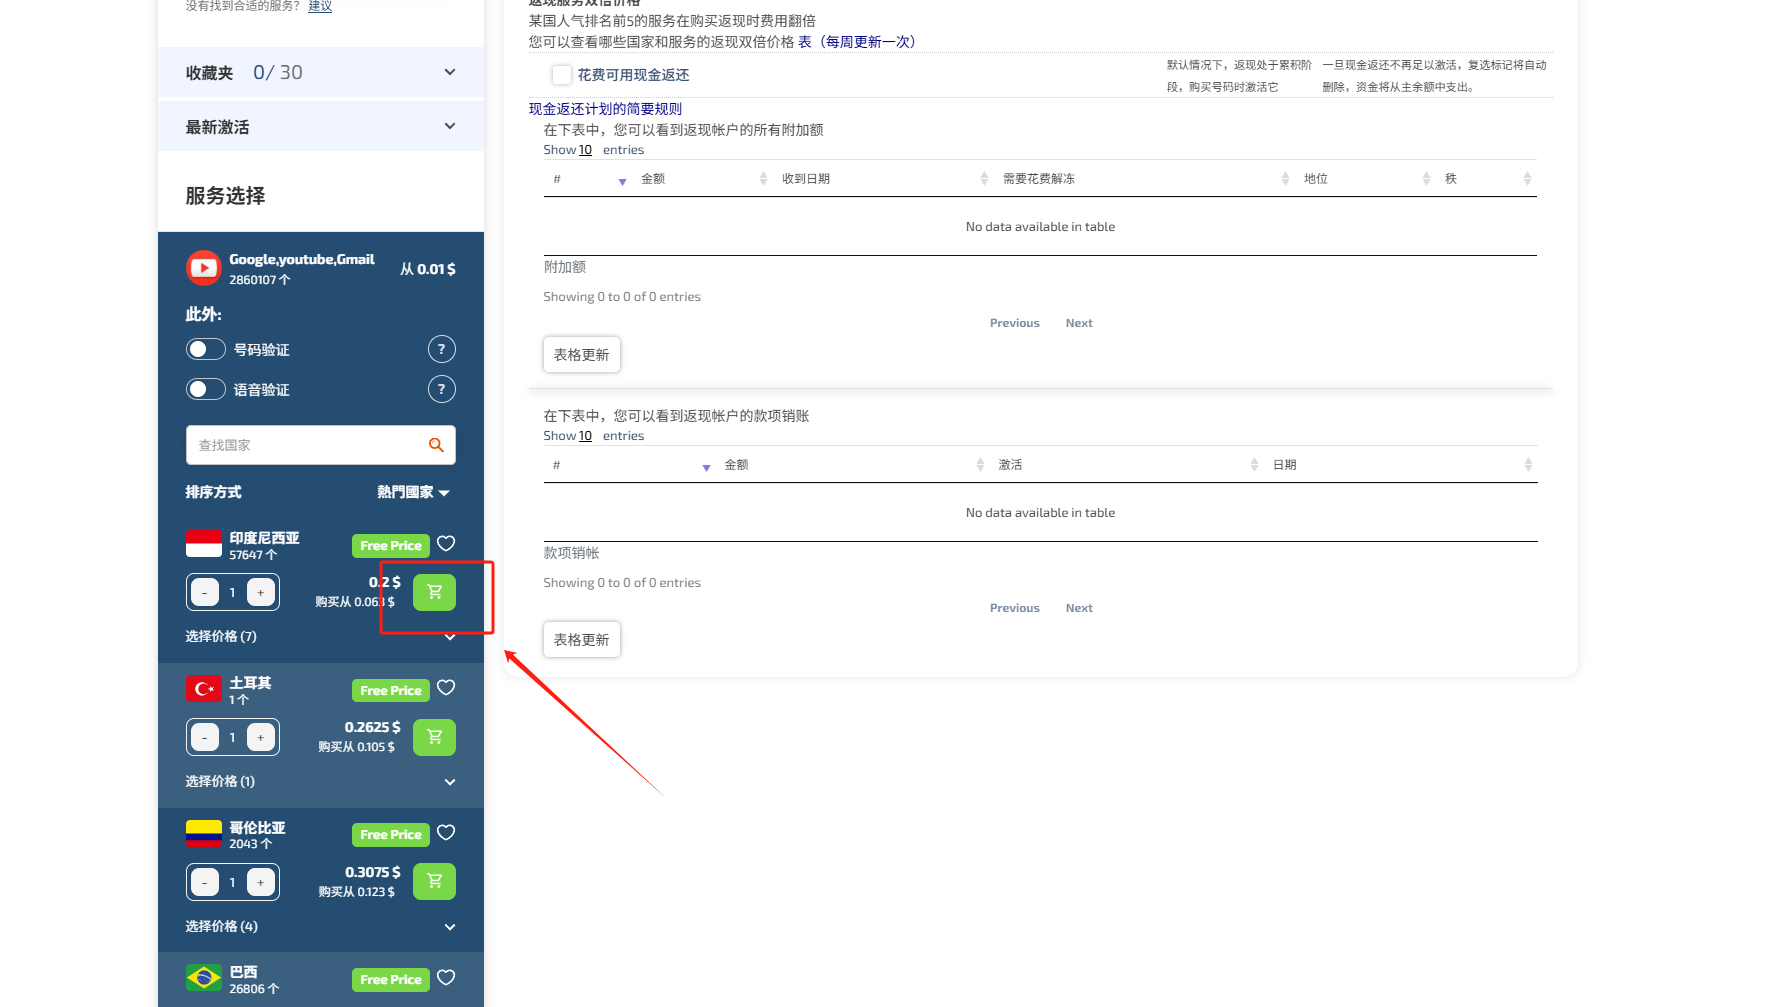This screenshot has height=1007, width=1766.
Task: Sort bonus table by 地位 column
Action: (x=1366, y=179)
